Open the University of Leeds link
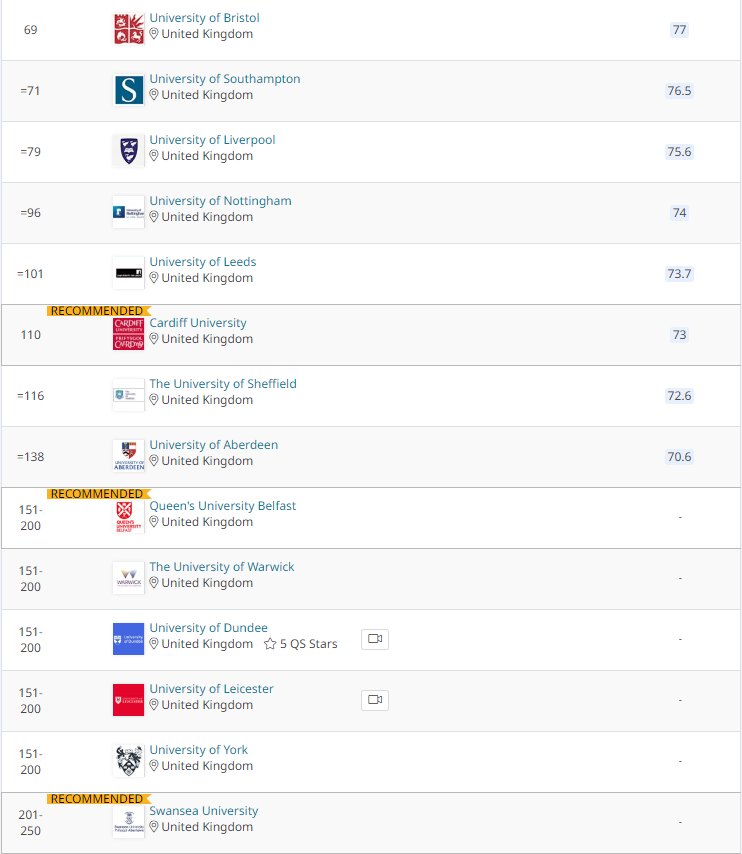Image resolution: width=742 pixels, height=854 pixels. click(203, 262)
